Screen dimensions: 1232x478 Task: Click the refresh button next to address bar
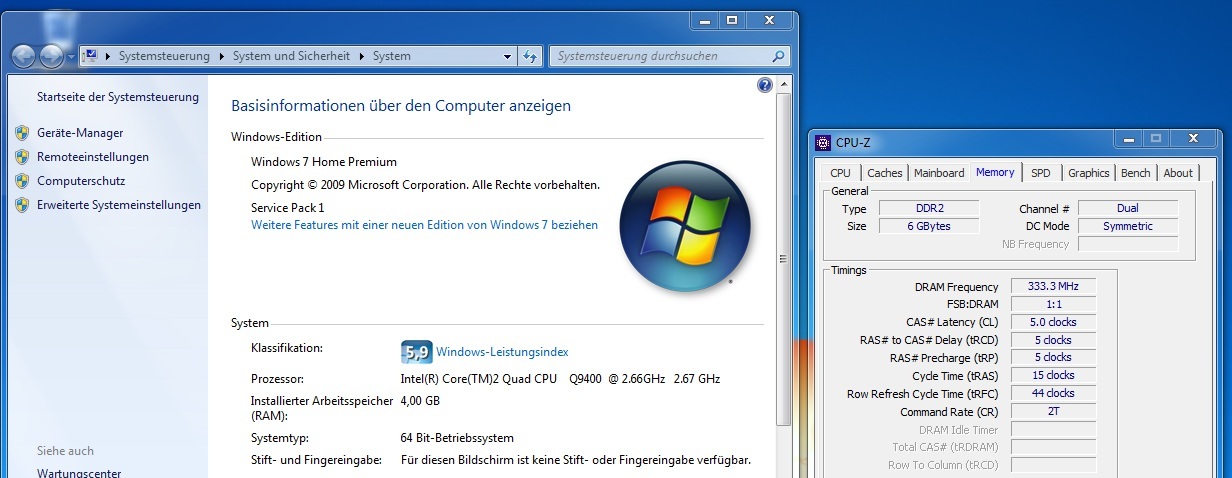click(x=530, y=56)
